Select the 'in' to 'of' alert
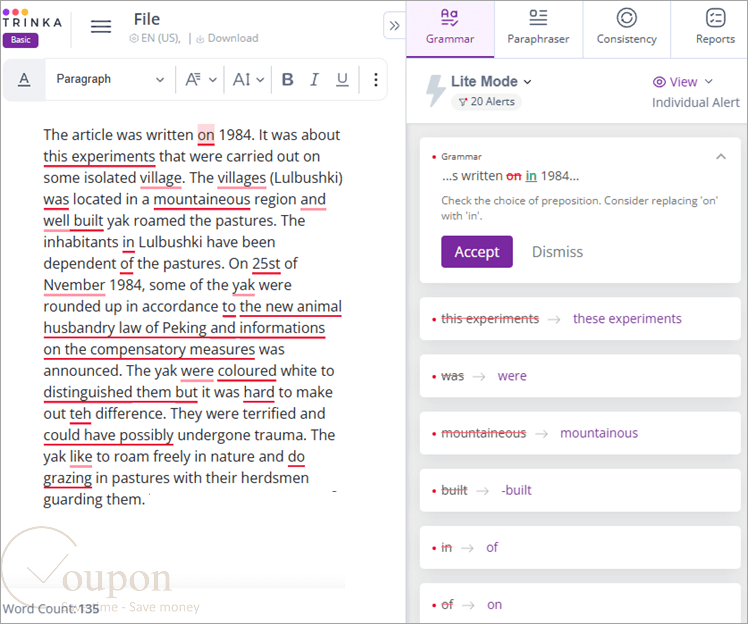This screenshot has width=748, height=624. click(580, 548)
